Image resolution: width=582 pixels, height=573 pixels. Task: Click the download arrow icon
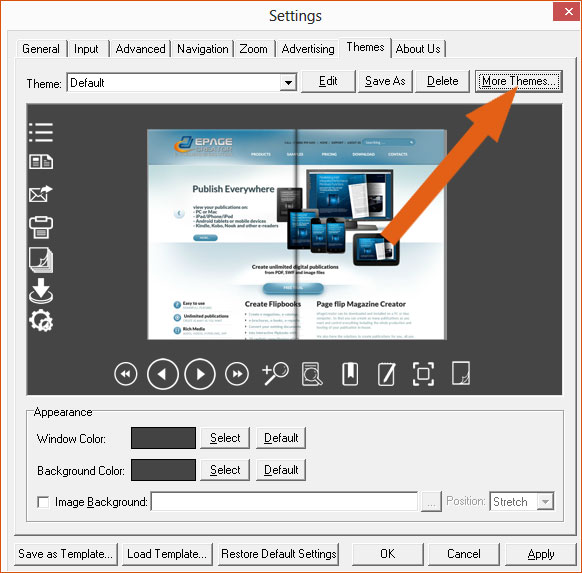[41, 291]
